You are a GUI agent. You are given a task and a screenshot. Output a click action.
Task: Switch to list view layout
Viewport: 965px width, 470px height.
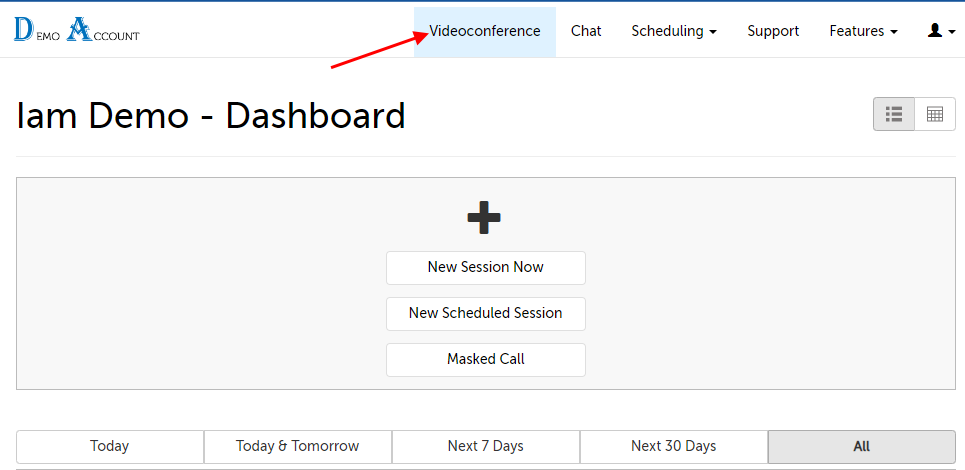[x=894, y=114]
